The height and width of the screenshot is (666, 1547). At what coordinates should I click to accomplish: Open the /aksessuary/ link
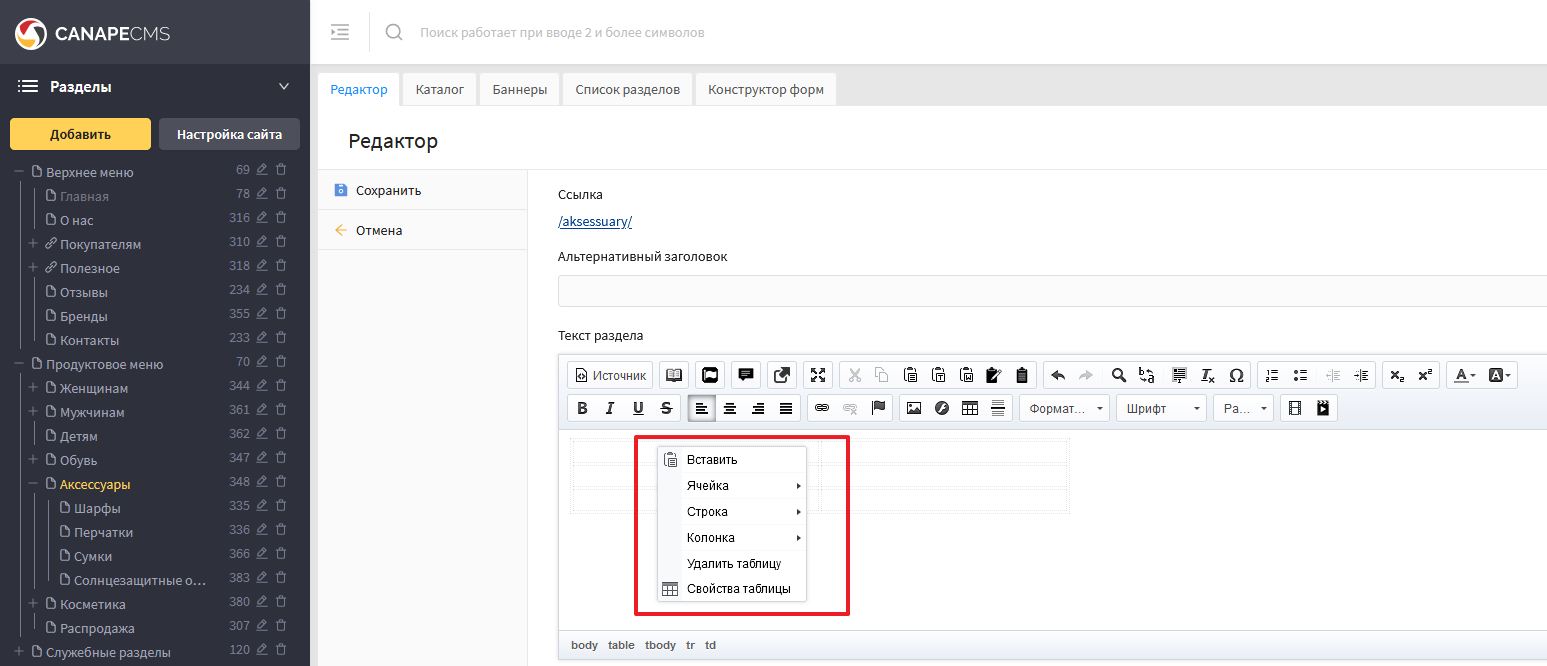tap(595, 222)
